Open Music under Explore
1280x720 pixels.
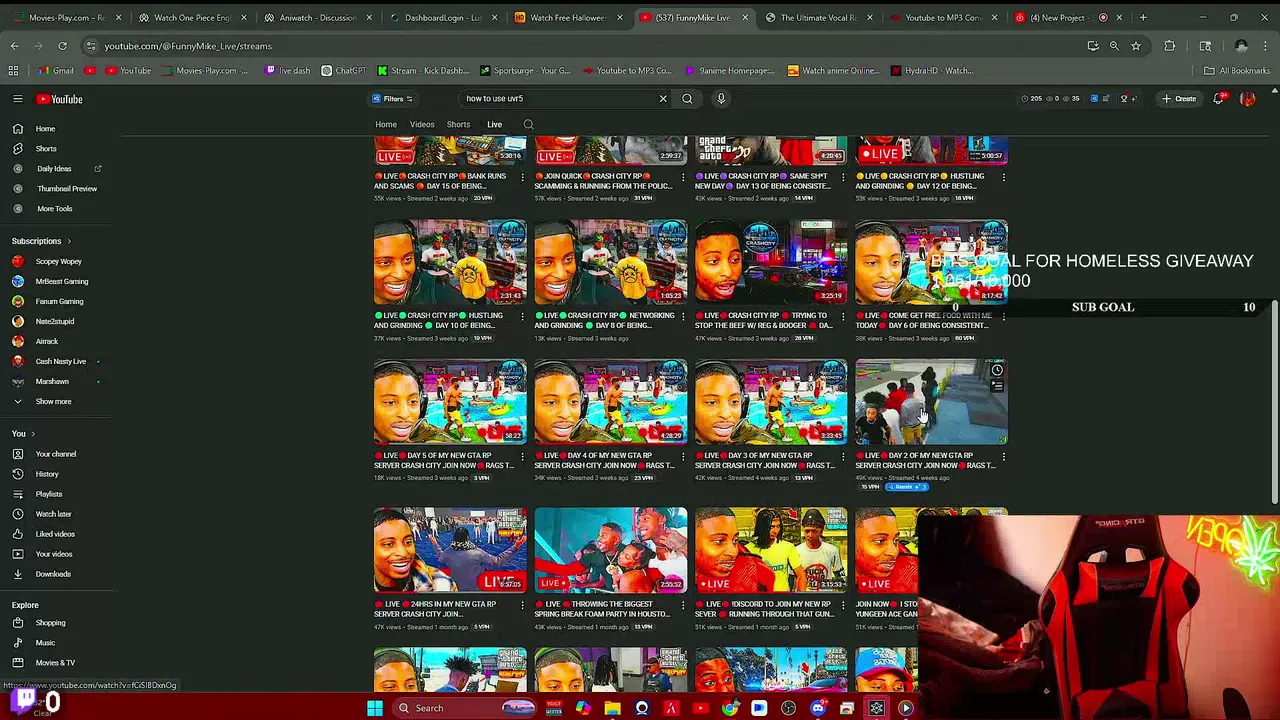point(45,643)
